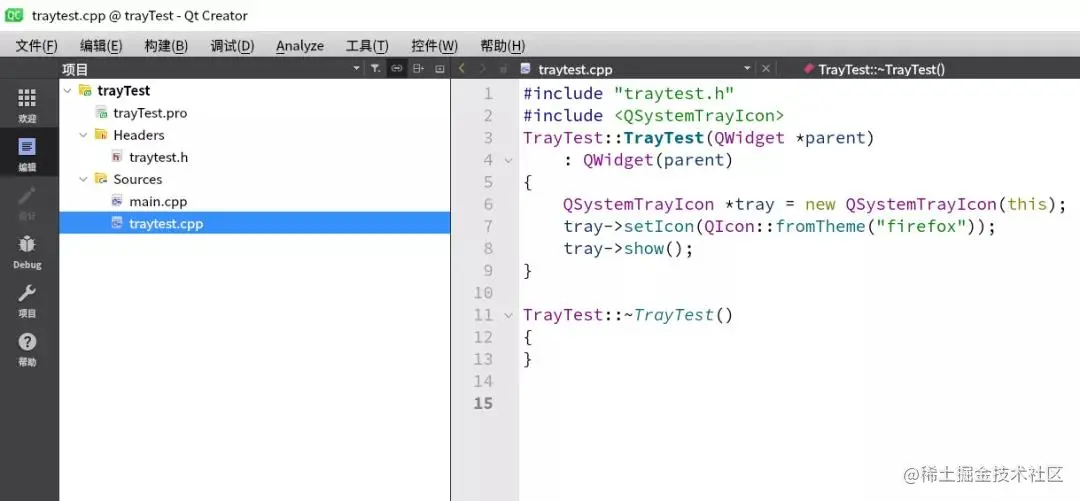Click show() call on line 8
The image size is (1080, 501).
tap(653, 248)
